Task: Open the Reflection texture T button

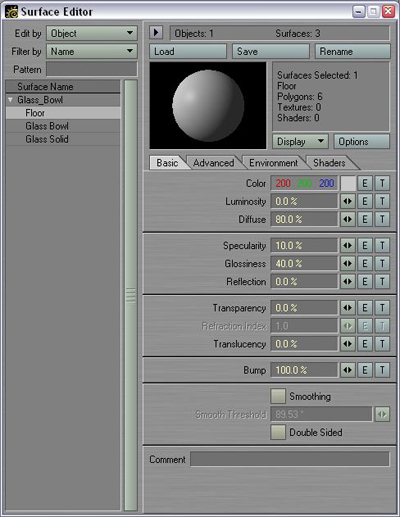Action: tap(382, 282)
